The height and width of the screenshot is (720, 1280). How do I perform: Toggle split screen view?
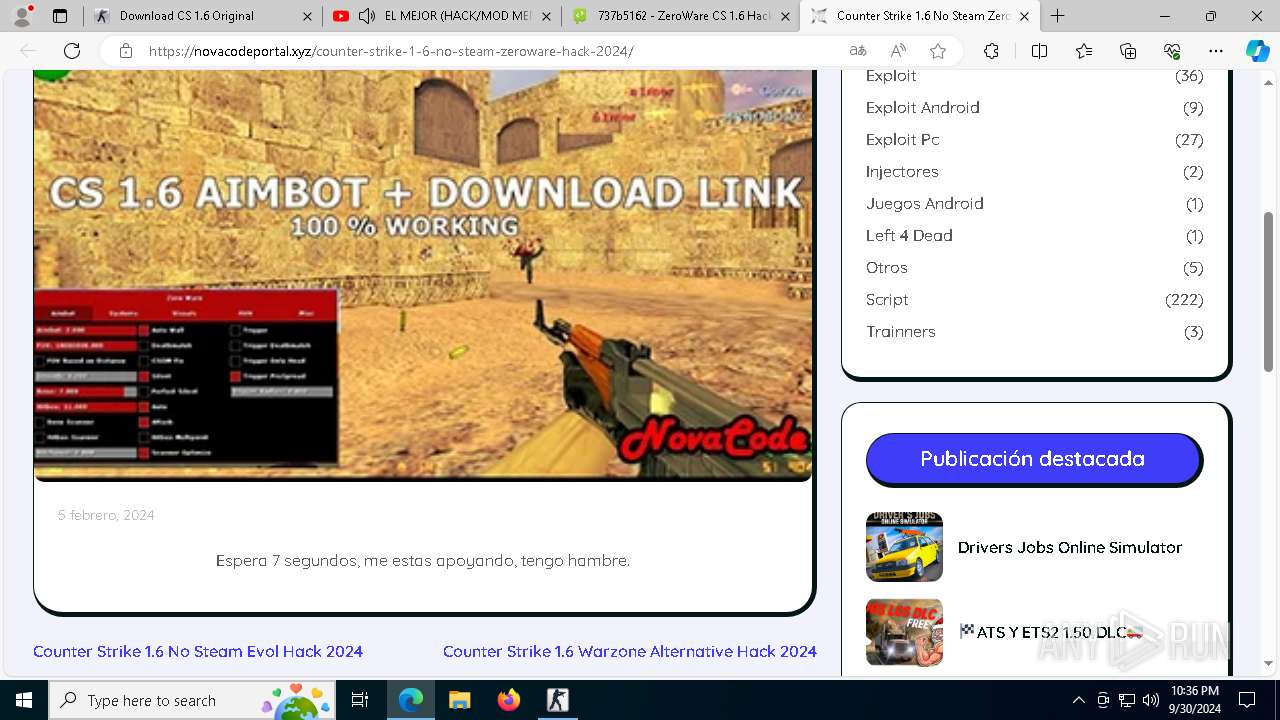[1039, 51]
